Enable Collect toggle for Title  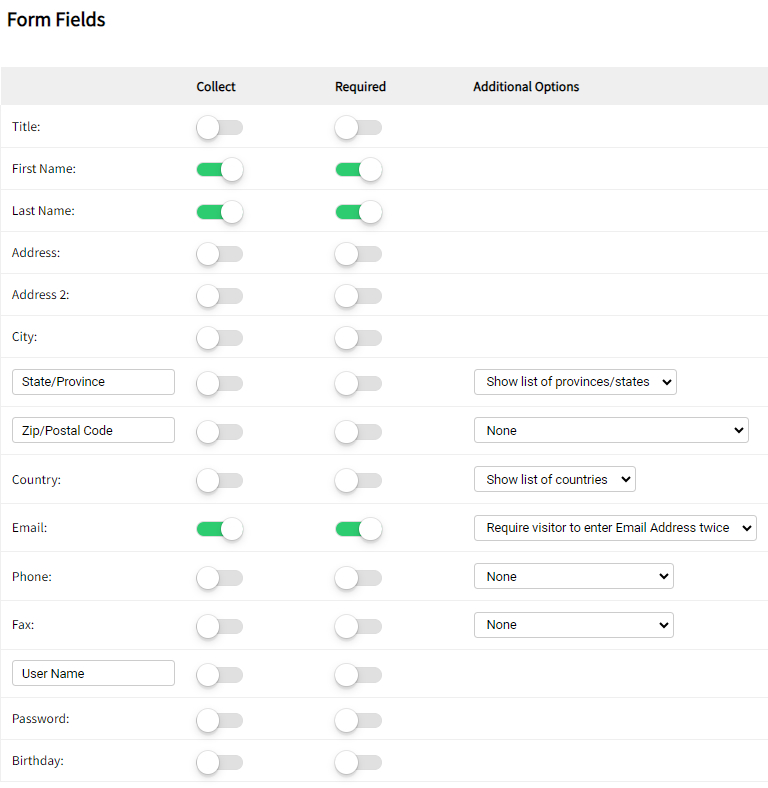coord(220,127)
